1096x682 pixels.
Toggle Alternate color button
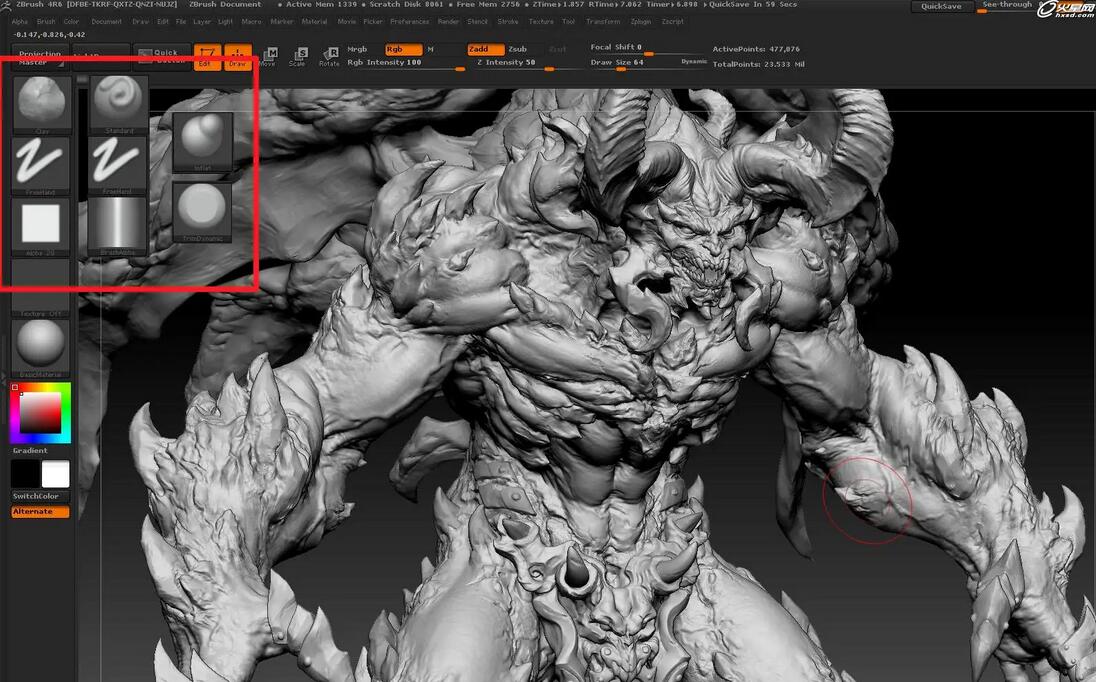[x=41, y=512]
